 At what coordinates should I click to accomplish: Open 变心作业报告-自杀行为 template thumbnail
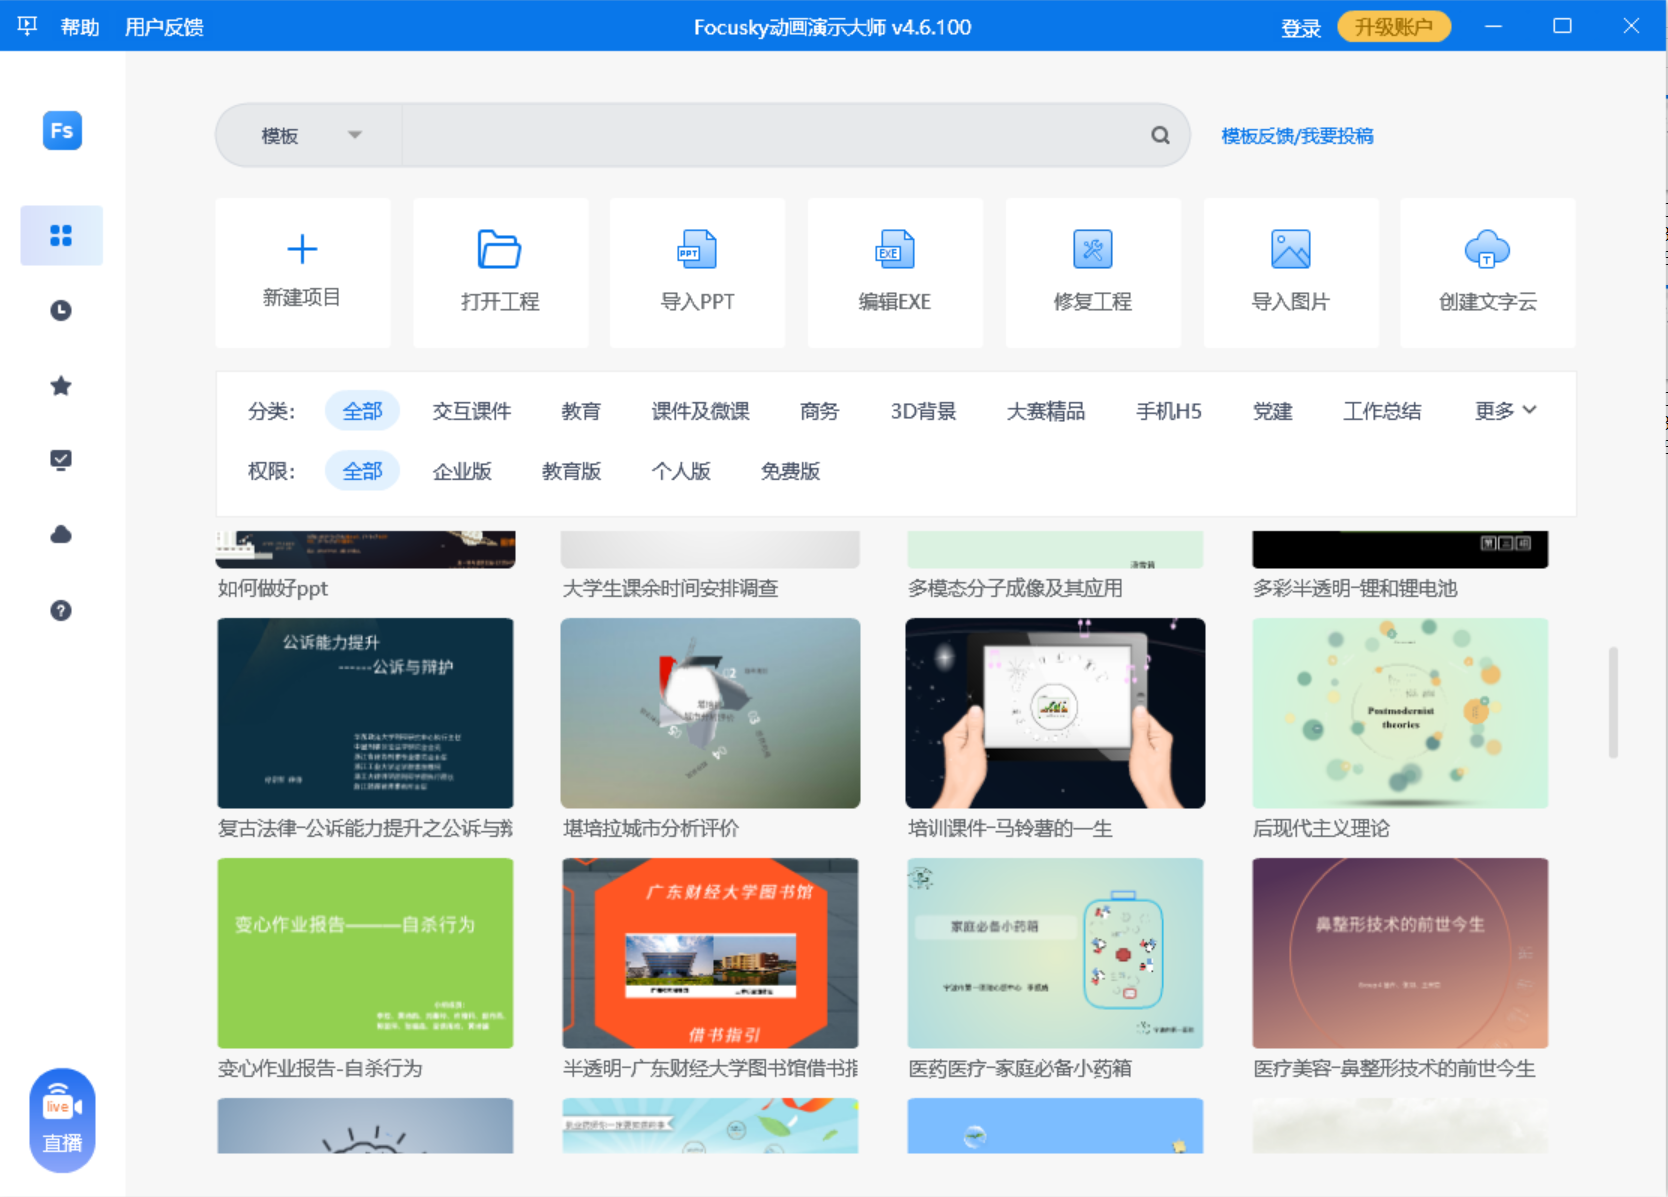click(x=365, y=953)
